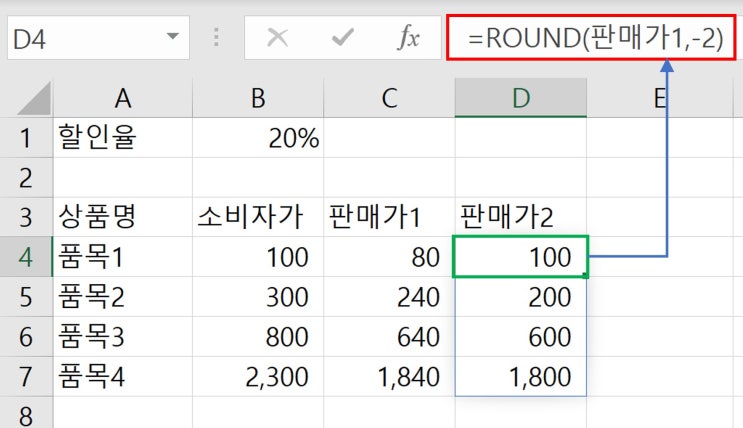This screenshot has height=428, width=743.
Task: Click 소비자가 value 300
Action: point(258,297)
